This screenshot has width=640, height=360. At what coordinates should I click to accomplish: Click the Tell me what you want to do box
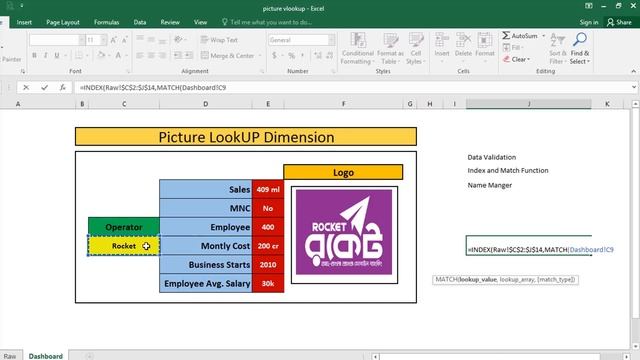[267, 22]
